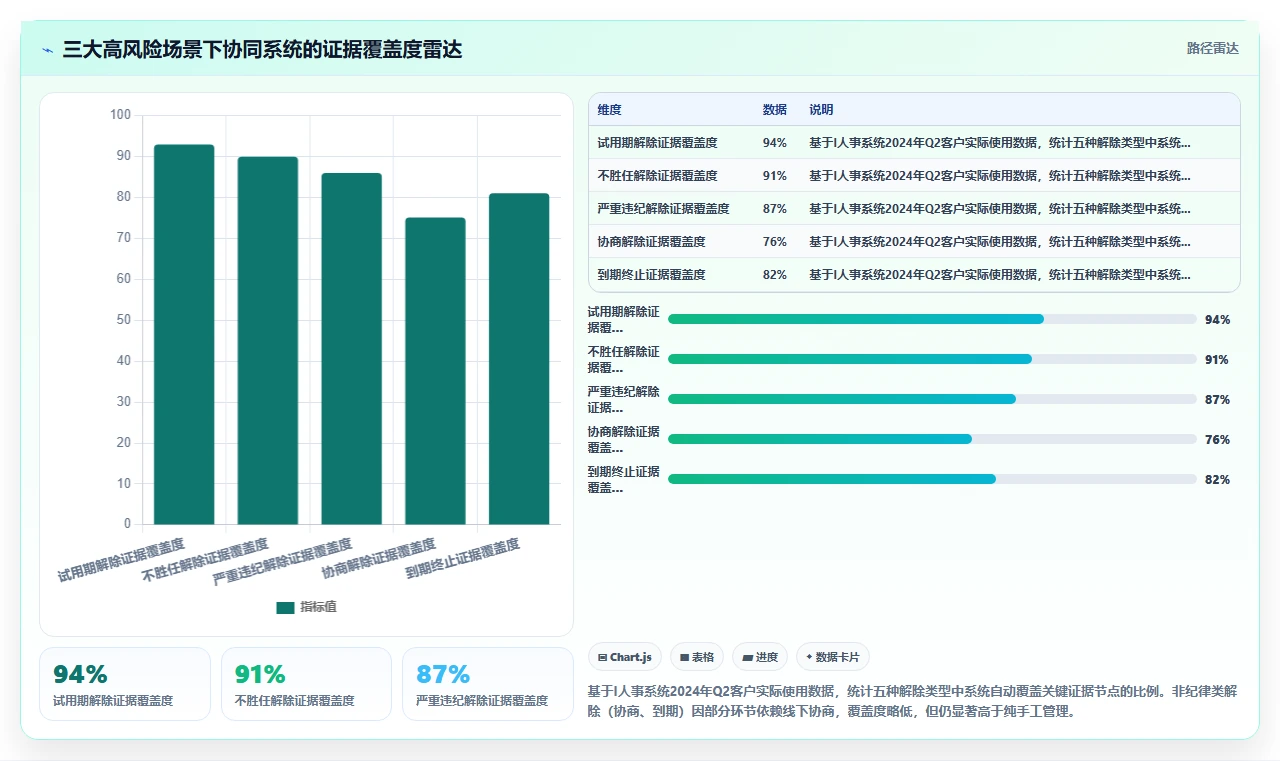The image size is (1280, 761).
Task: Click the 严重违纪解除证据覆盖度 bar in the chart
Action: click(351, 348)
